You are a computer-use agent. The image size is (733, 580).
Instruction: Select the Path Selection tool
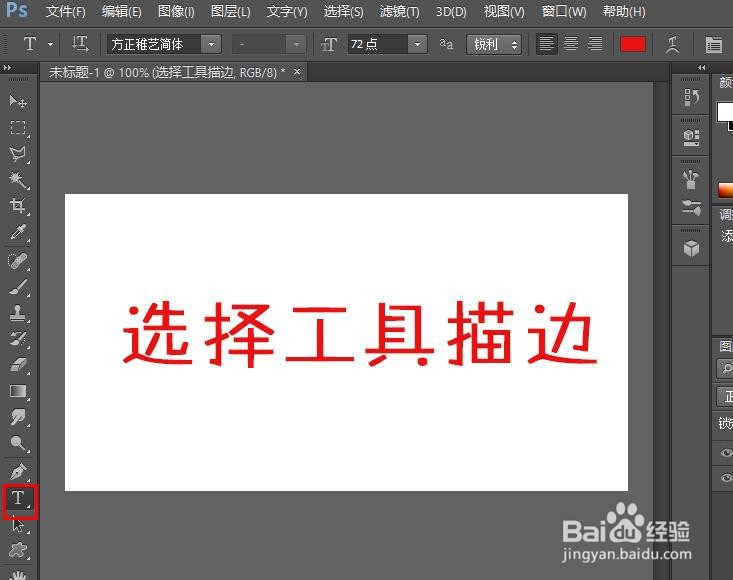(x=18, y=524)
